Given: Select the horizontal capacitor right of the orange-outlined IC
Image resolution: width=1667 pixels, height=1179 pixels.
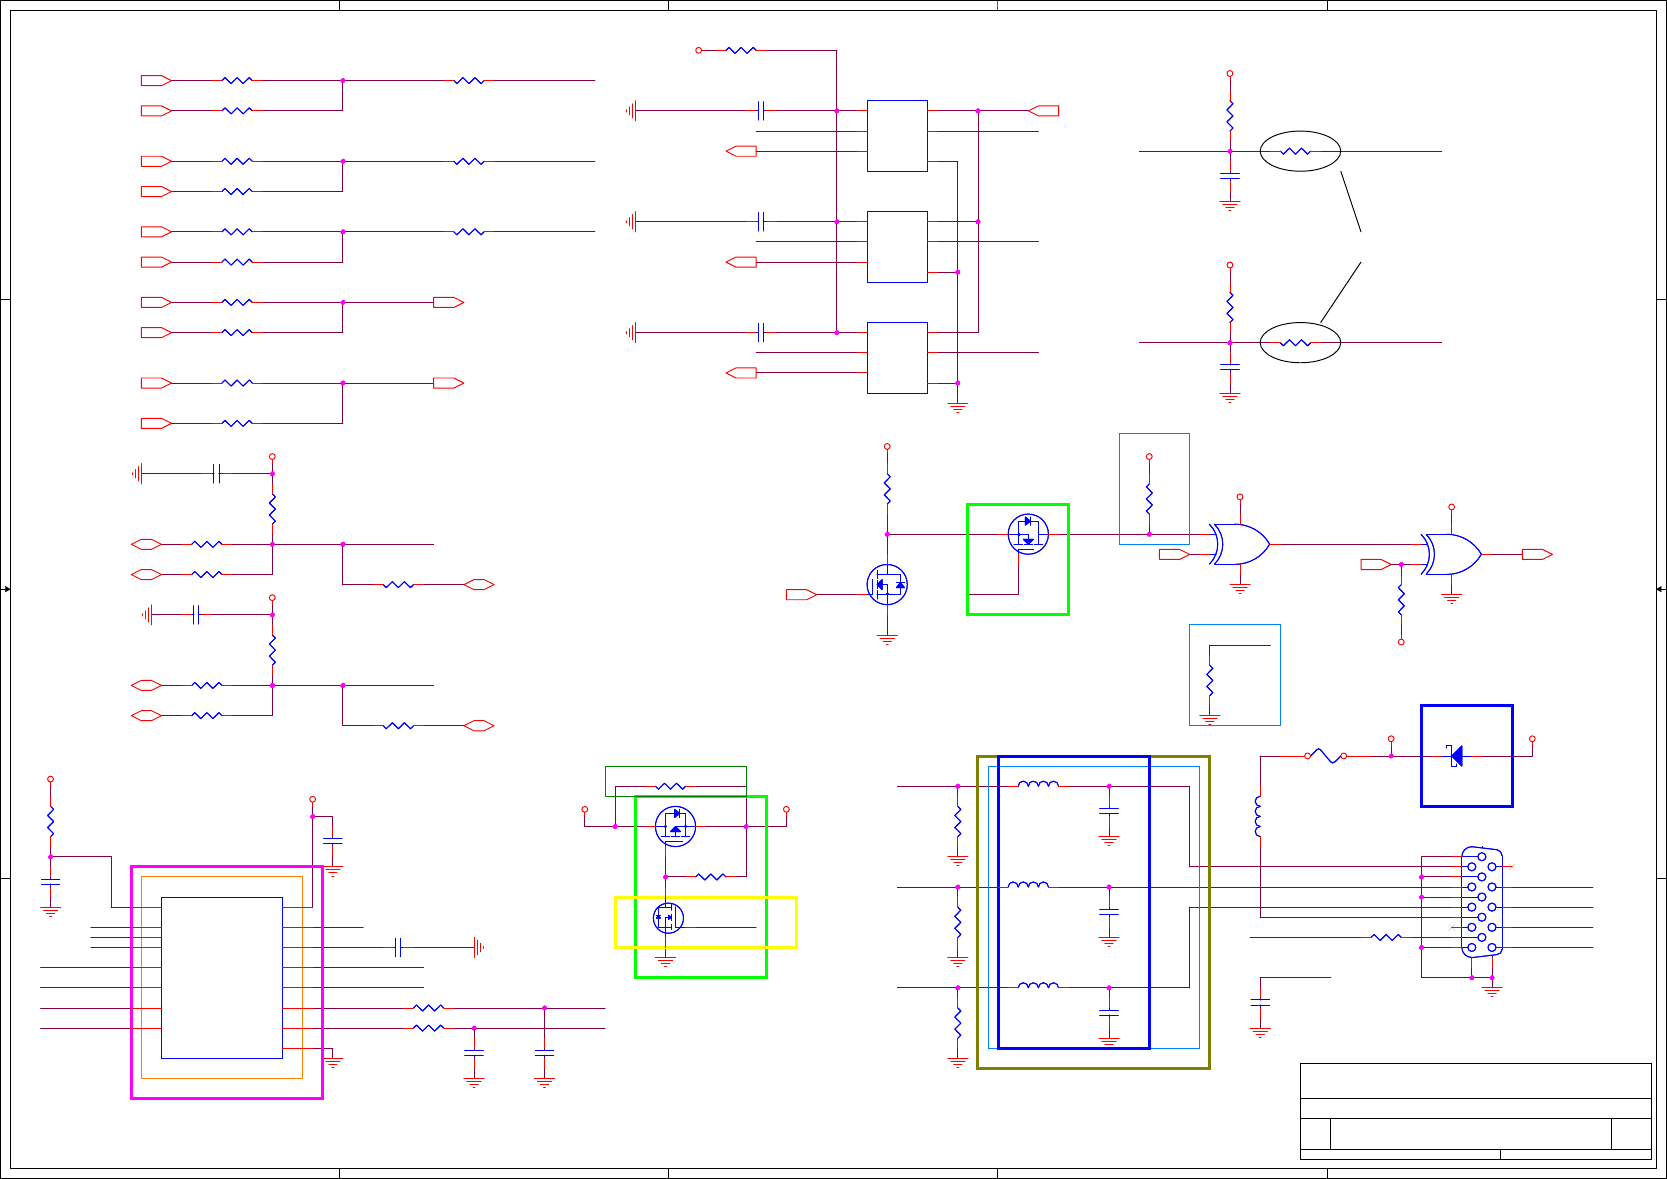Looking at the screenshot, I should point(398,947).
